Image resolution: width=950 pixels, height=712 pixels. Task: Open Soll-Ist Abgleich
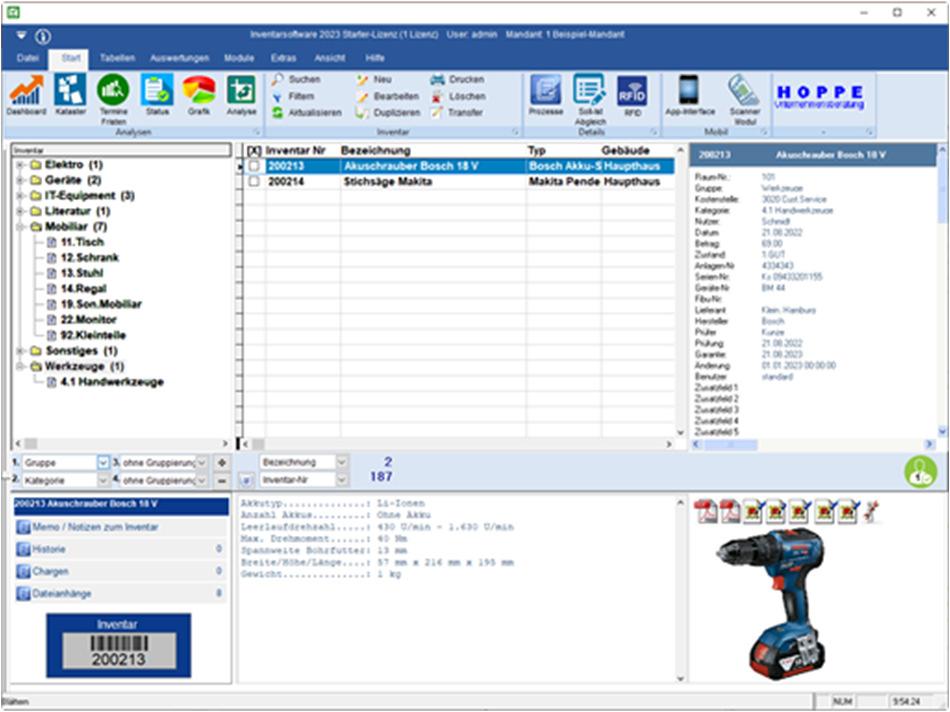590,99
